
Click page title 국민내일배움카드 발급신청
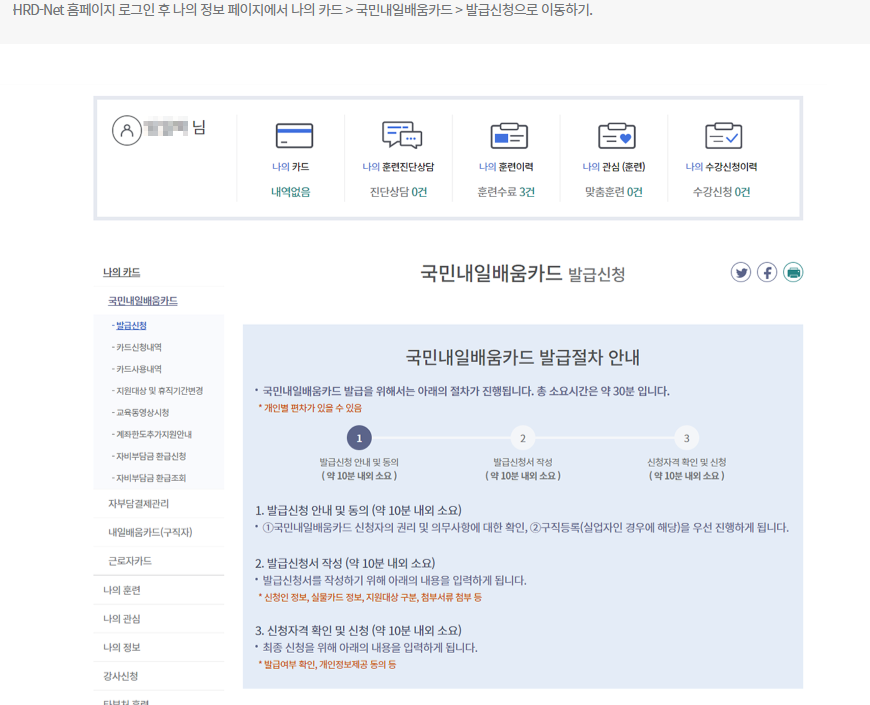pyautogui.click(x=523, y=273)
